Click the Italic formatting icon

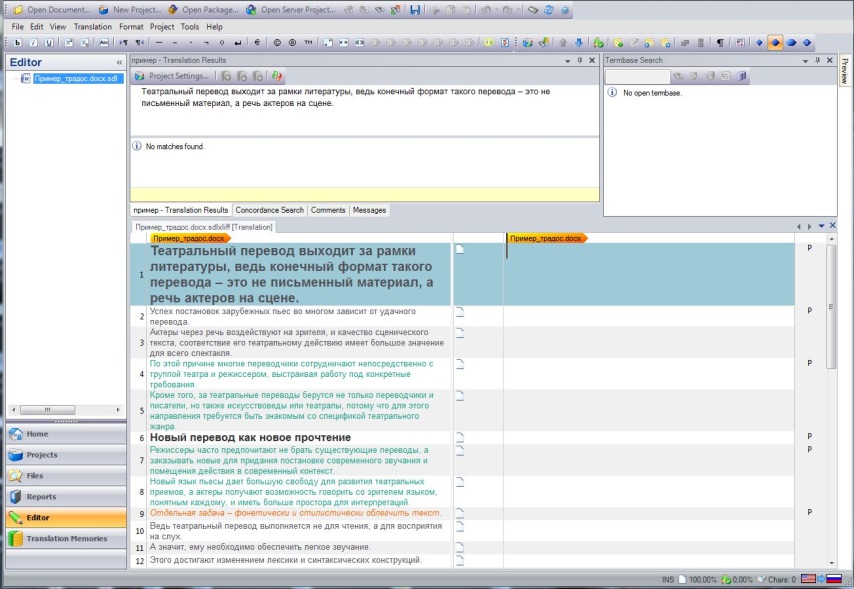[x=33, y=43]
